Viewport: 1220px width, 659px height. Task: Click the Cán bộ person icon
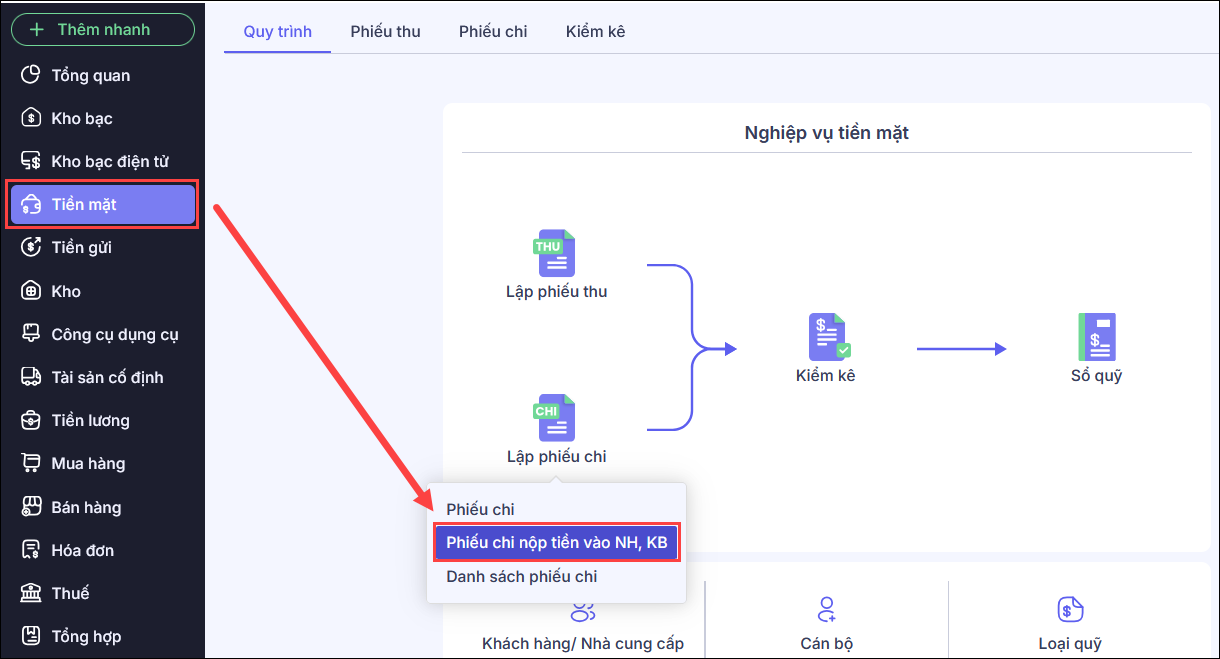click(x=826, y=608)
